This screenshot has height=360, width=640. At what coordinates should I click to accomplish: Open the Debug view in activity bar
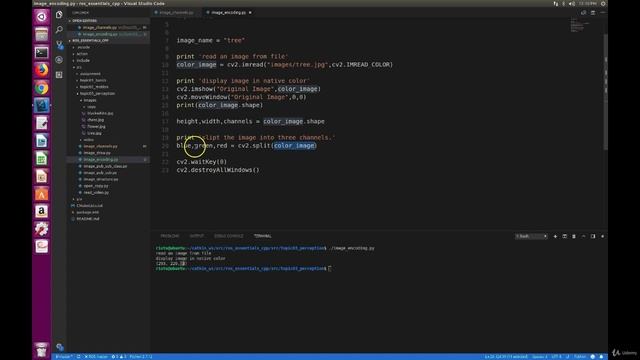[59, 60]
